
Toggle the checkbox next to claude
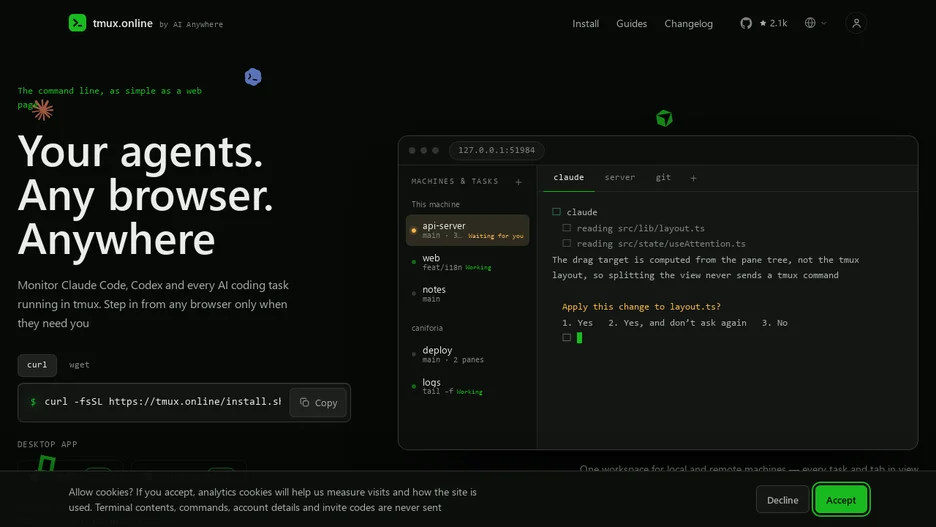pyautogui.click(x=556, y=212)
